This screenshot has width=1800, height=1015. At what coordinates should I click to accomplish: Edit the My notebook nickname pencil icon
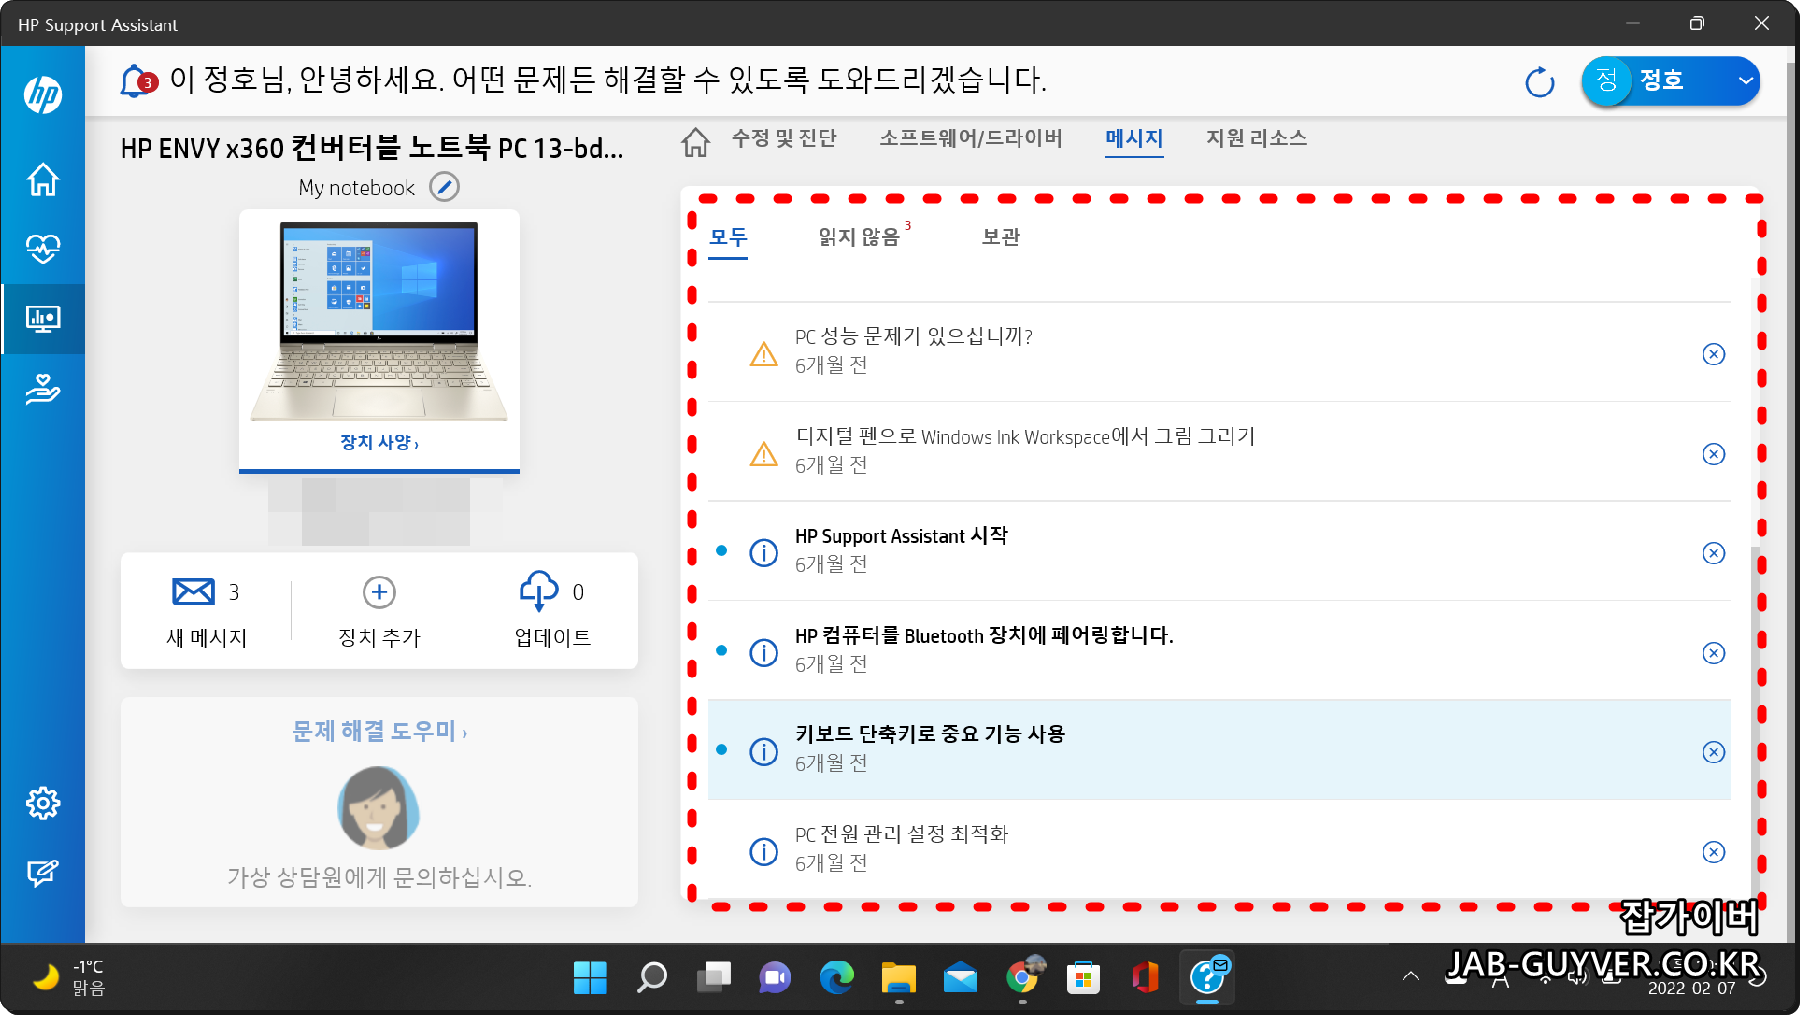coord(444,187)
